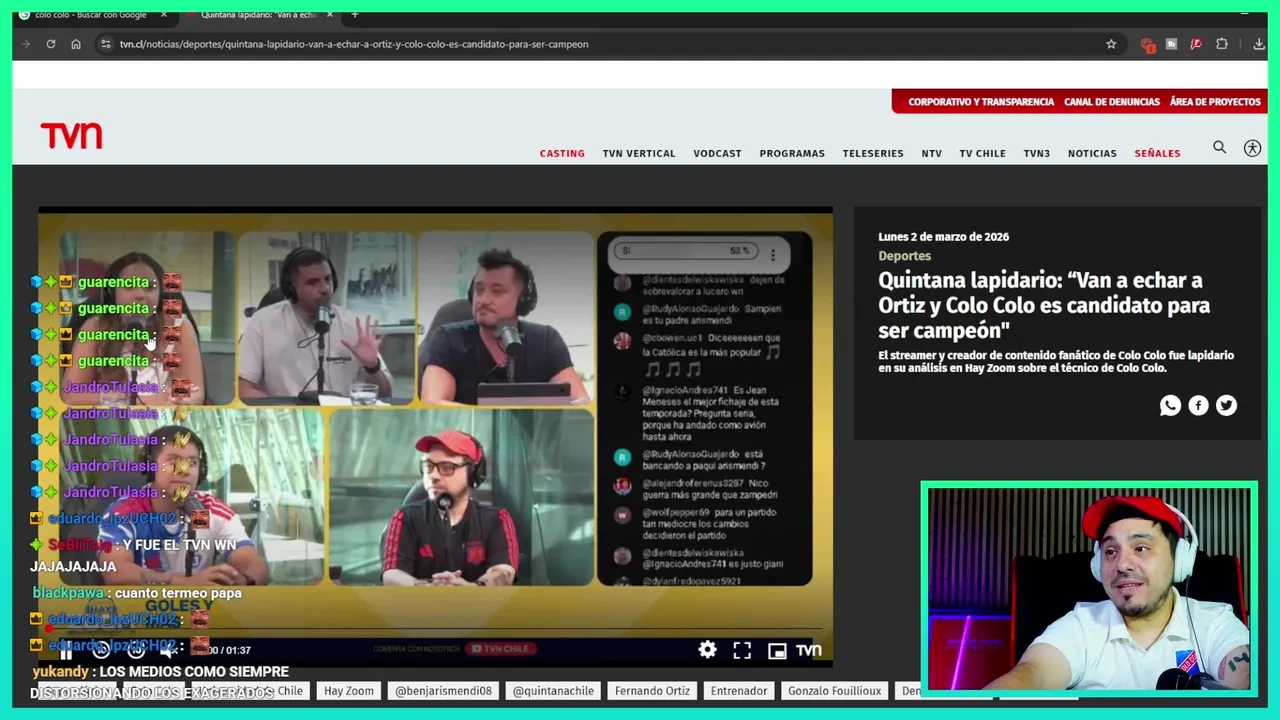Go forward in browser history
The width and height of the screenshot is (1280, 720).
pyautogui.click(x=25, y=44)
